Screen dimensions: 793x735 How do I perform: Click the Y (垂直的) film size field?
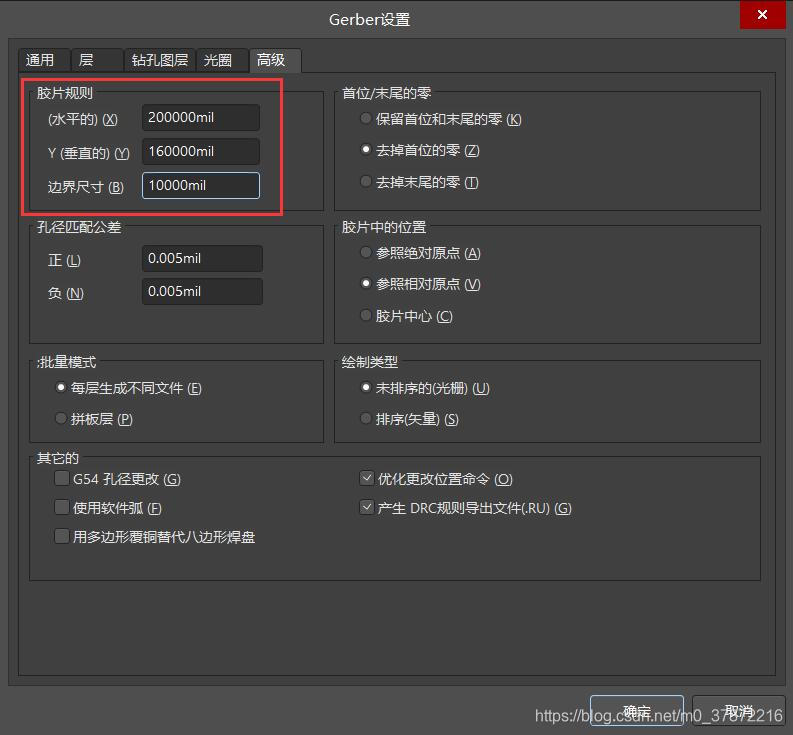[x=201, y=151]
